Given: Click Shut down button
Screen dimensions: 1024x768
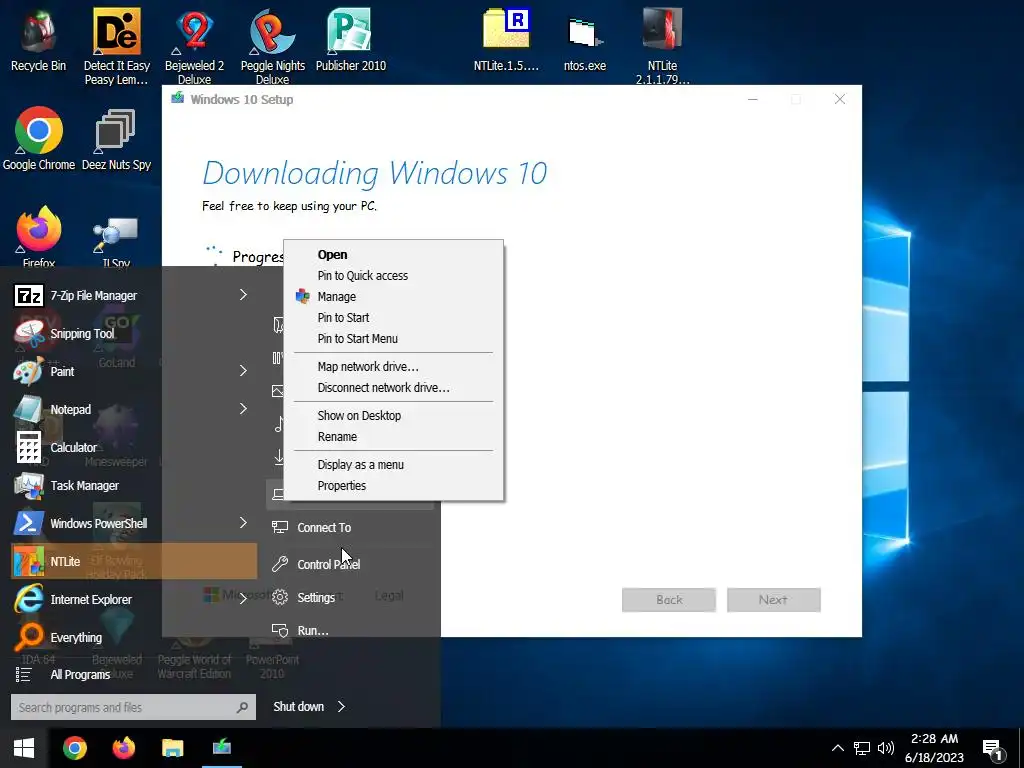Looking at the screenshot, I should [x=298, y=707].
